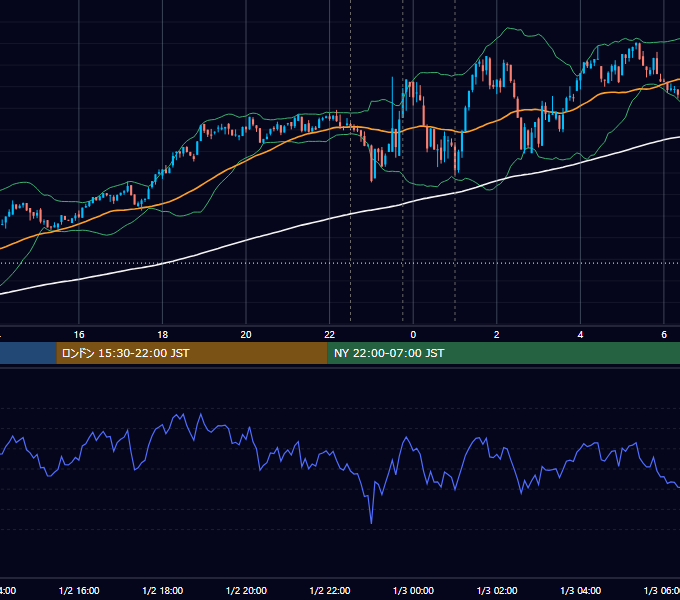Click the '20' hour label on chart axis

(246, 335)
